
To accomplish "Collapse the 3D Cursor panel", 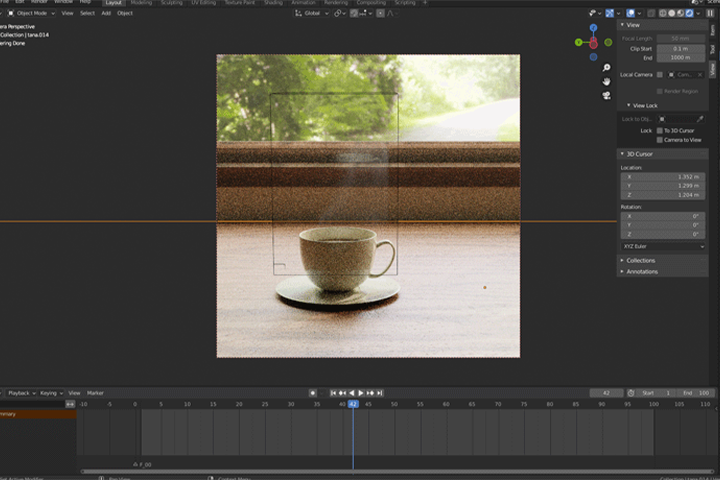I will [x=622, y=154].
